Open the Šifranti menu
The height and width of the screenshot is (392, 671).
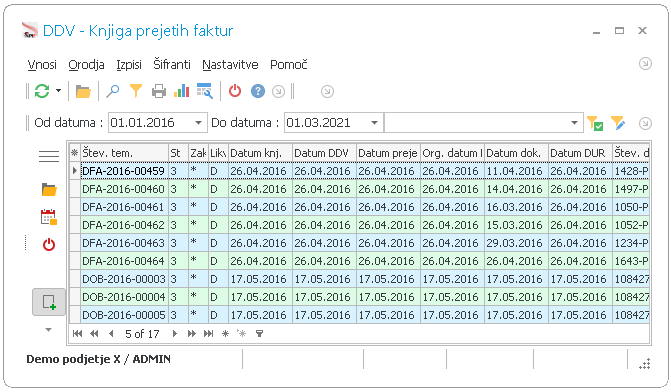[x=172, y=64]
